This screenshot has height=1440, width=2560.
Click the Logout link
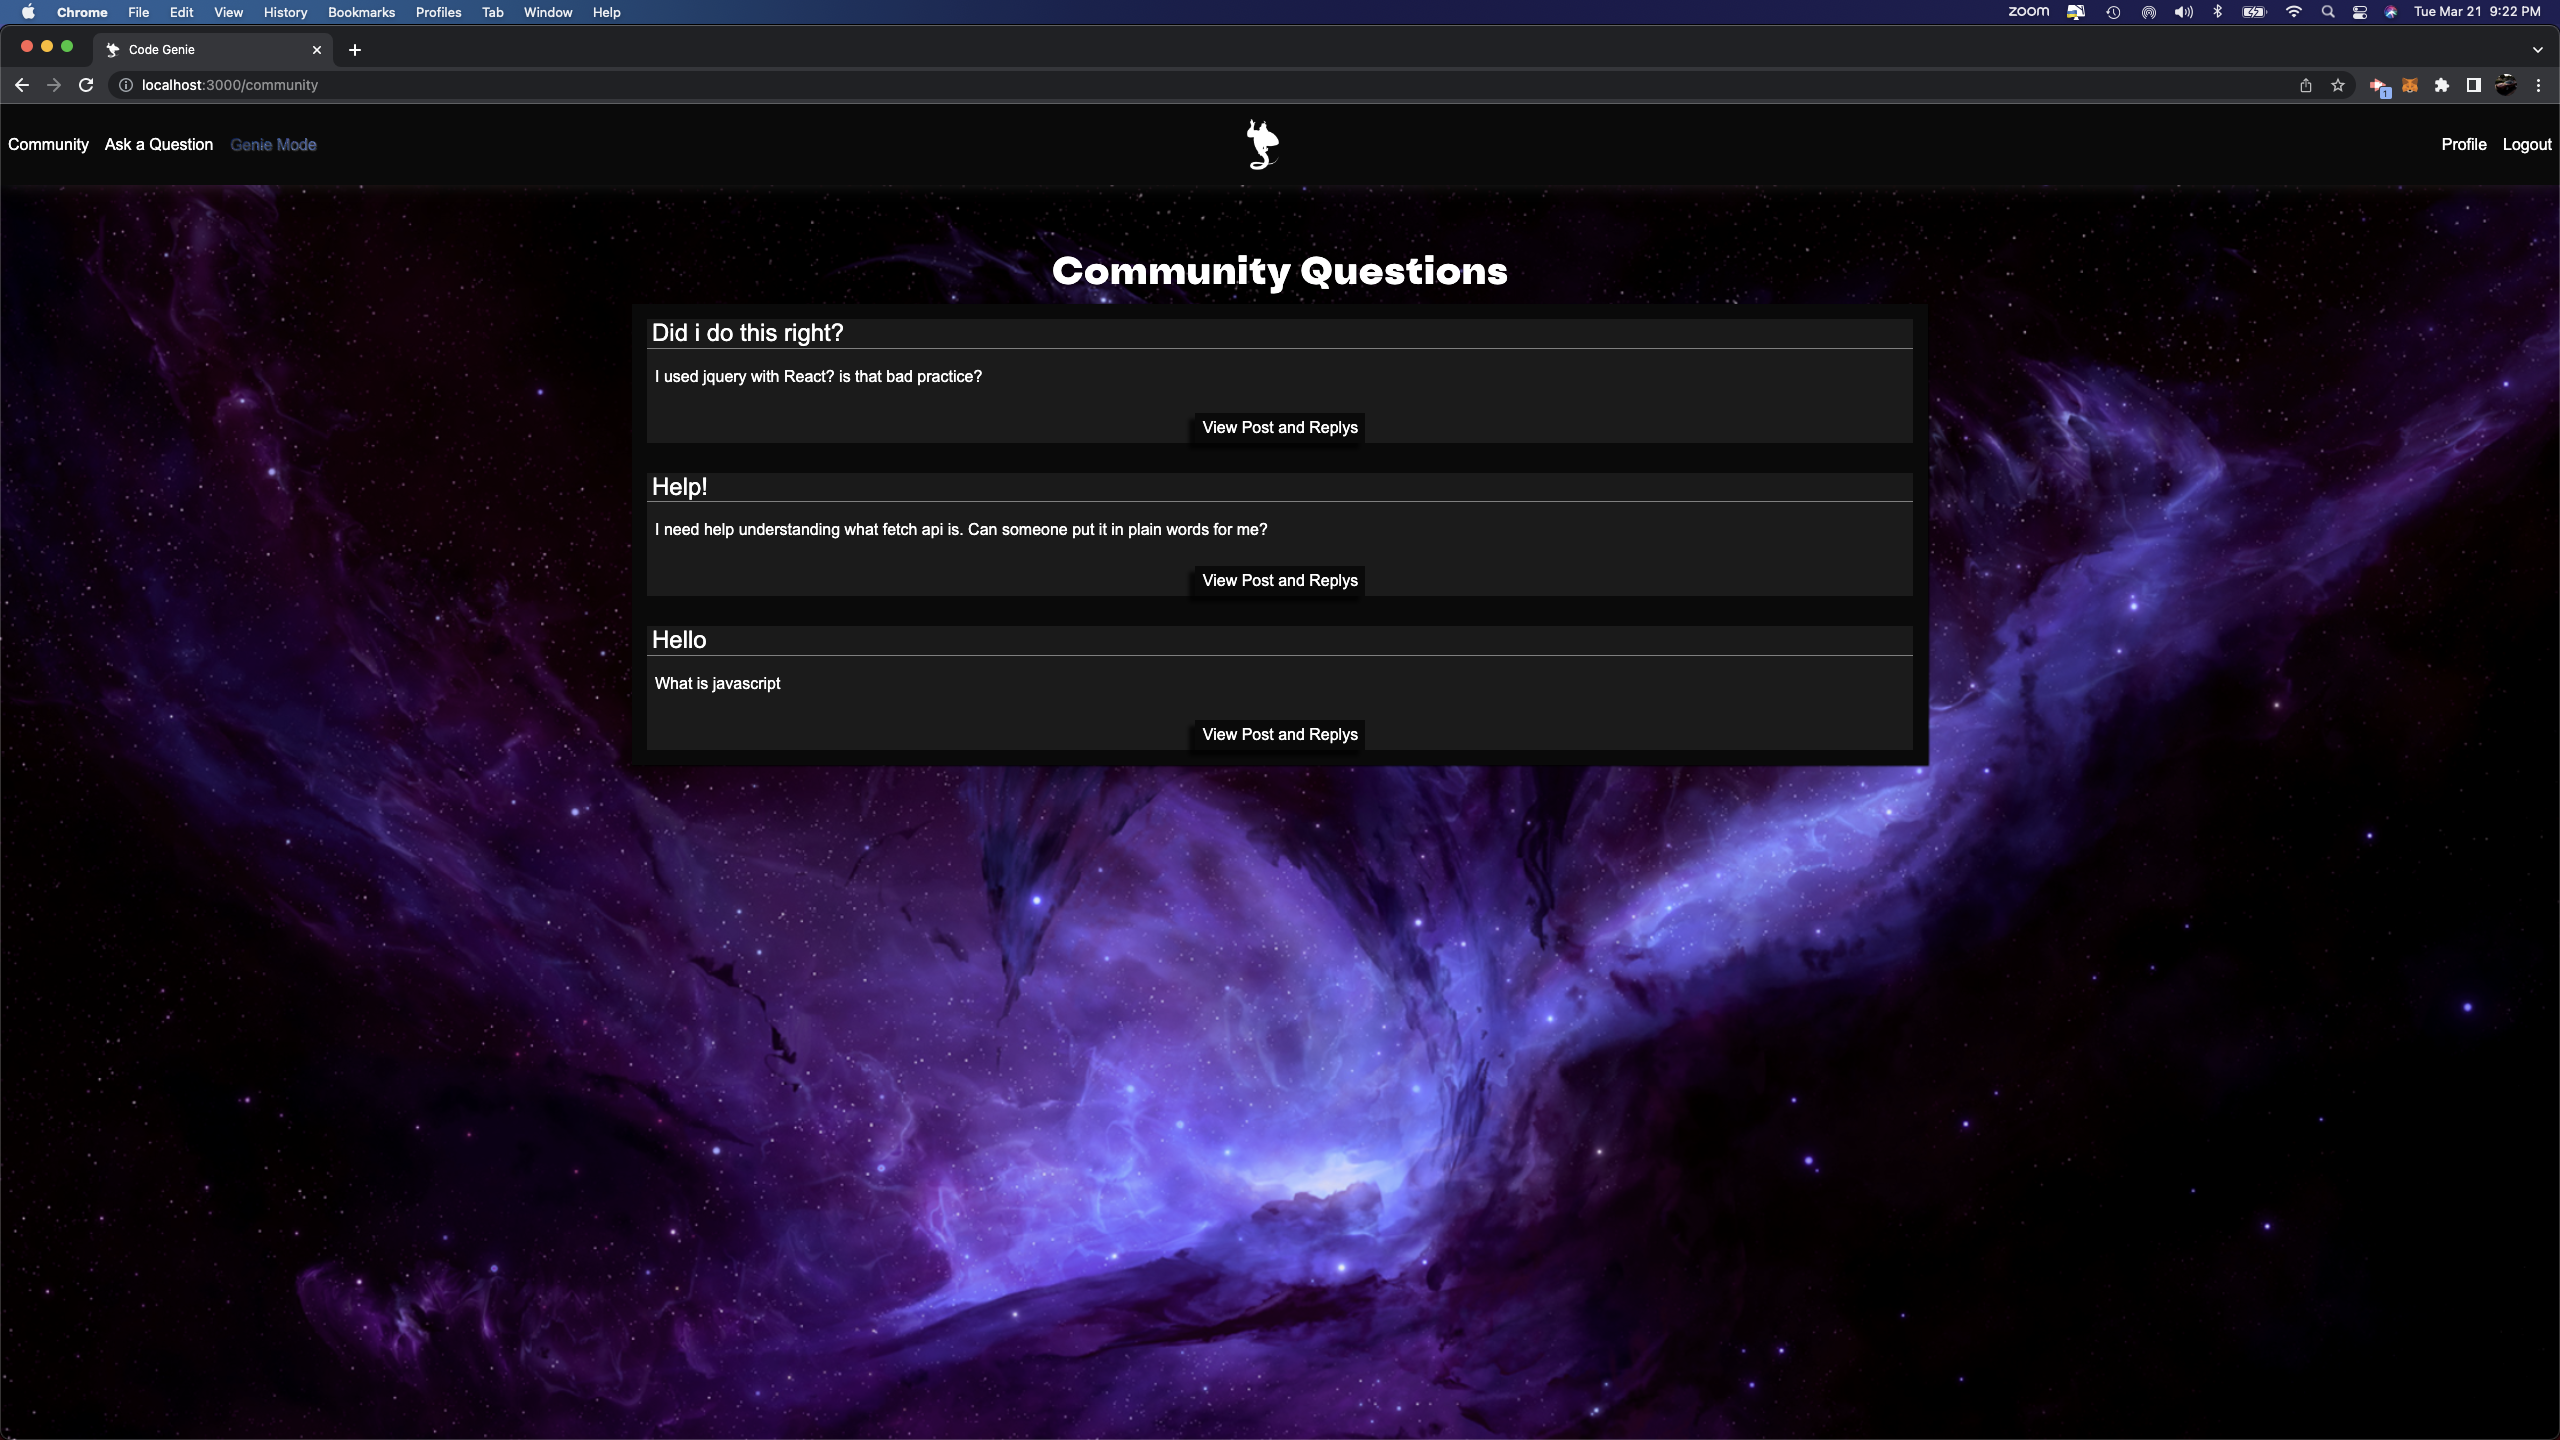pyautogui.click(x=2527, y=144)
